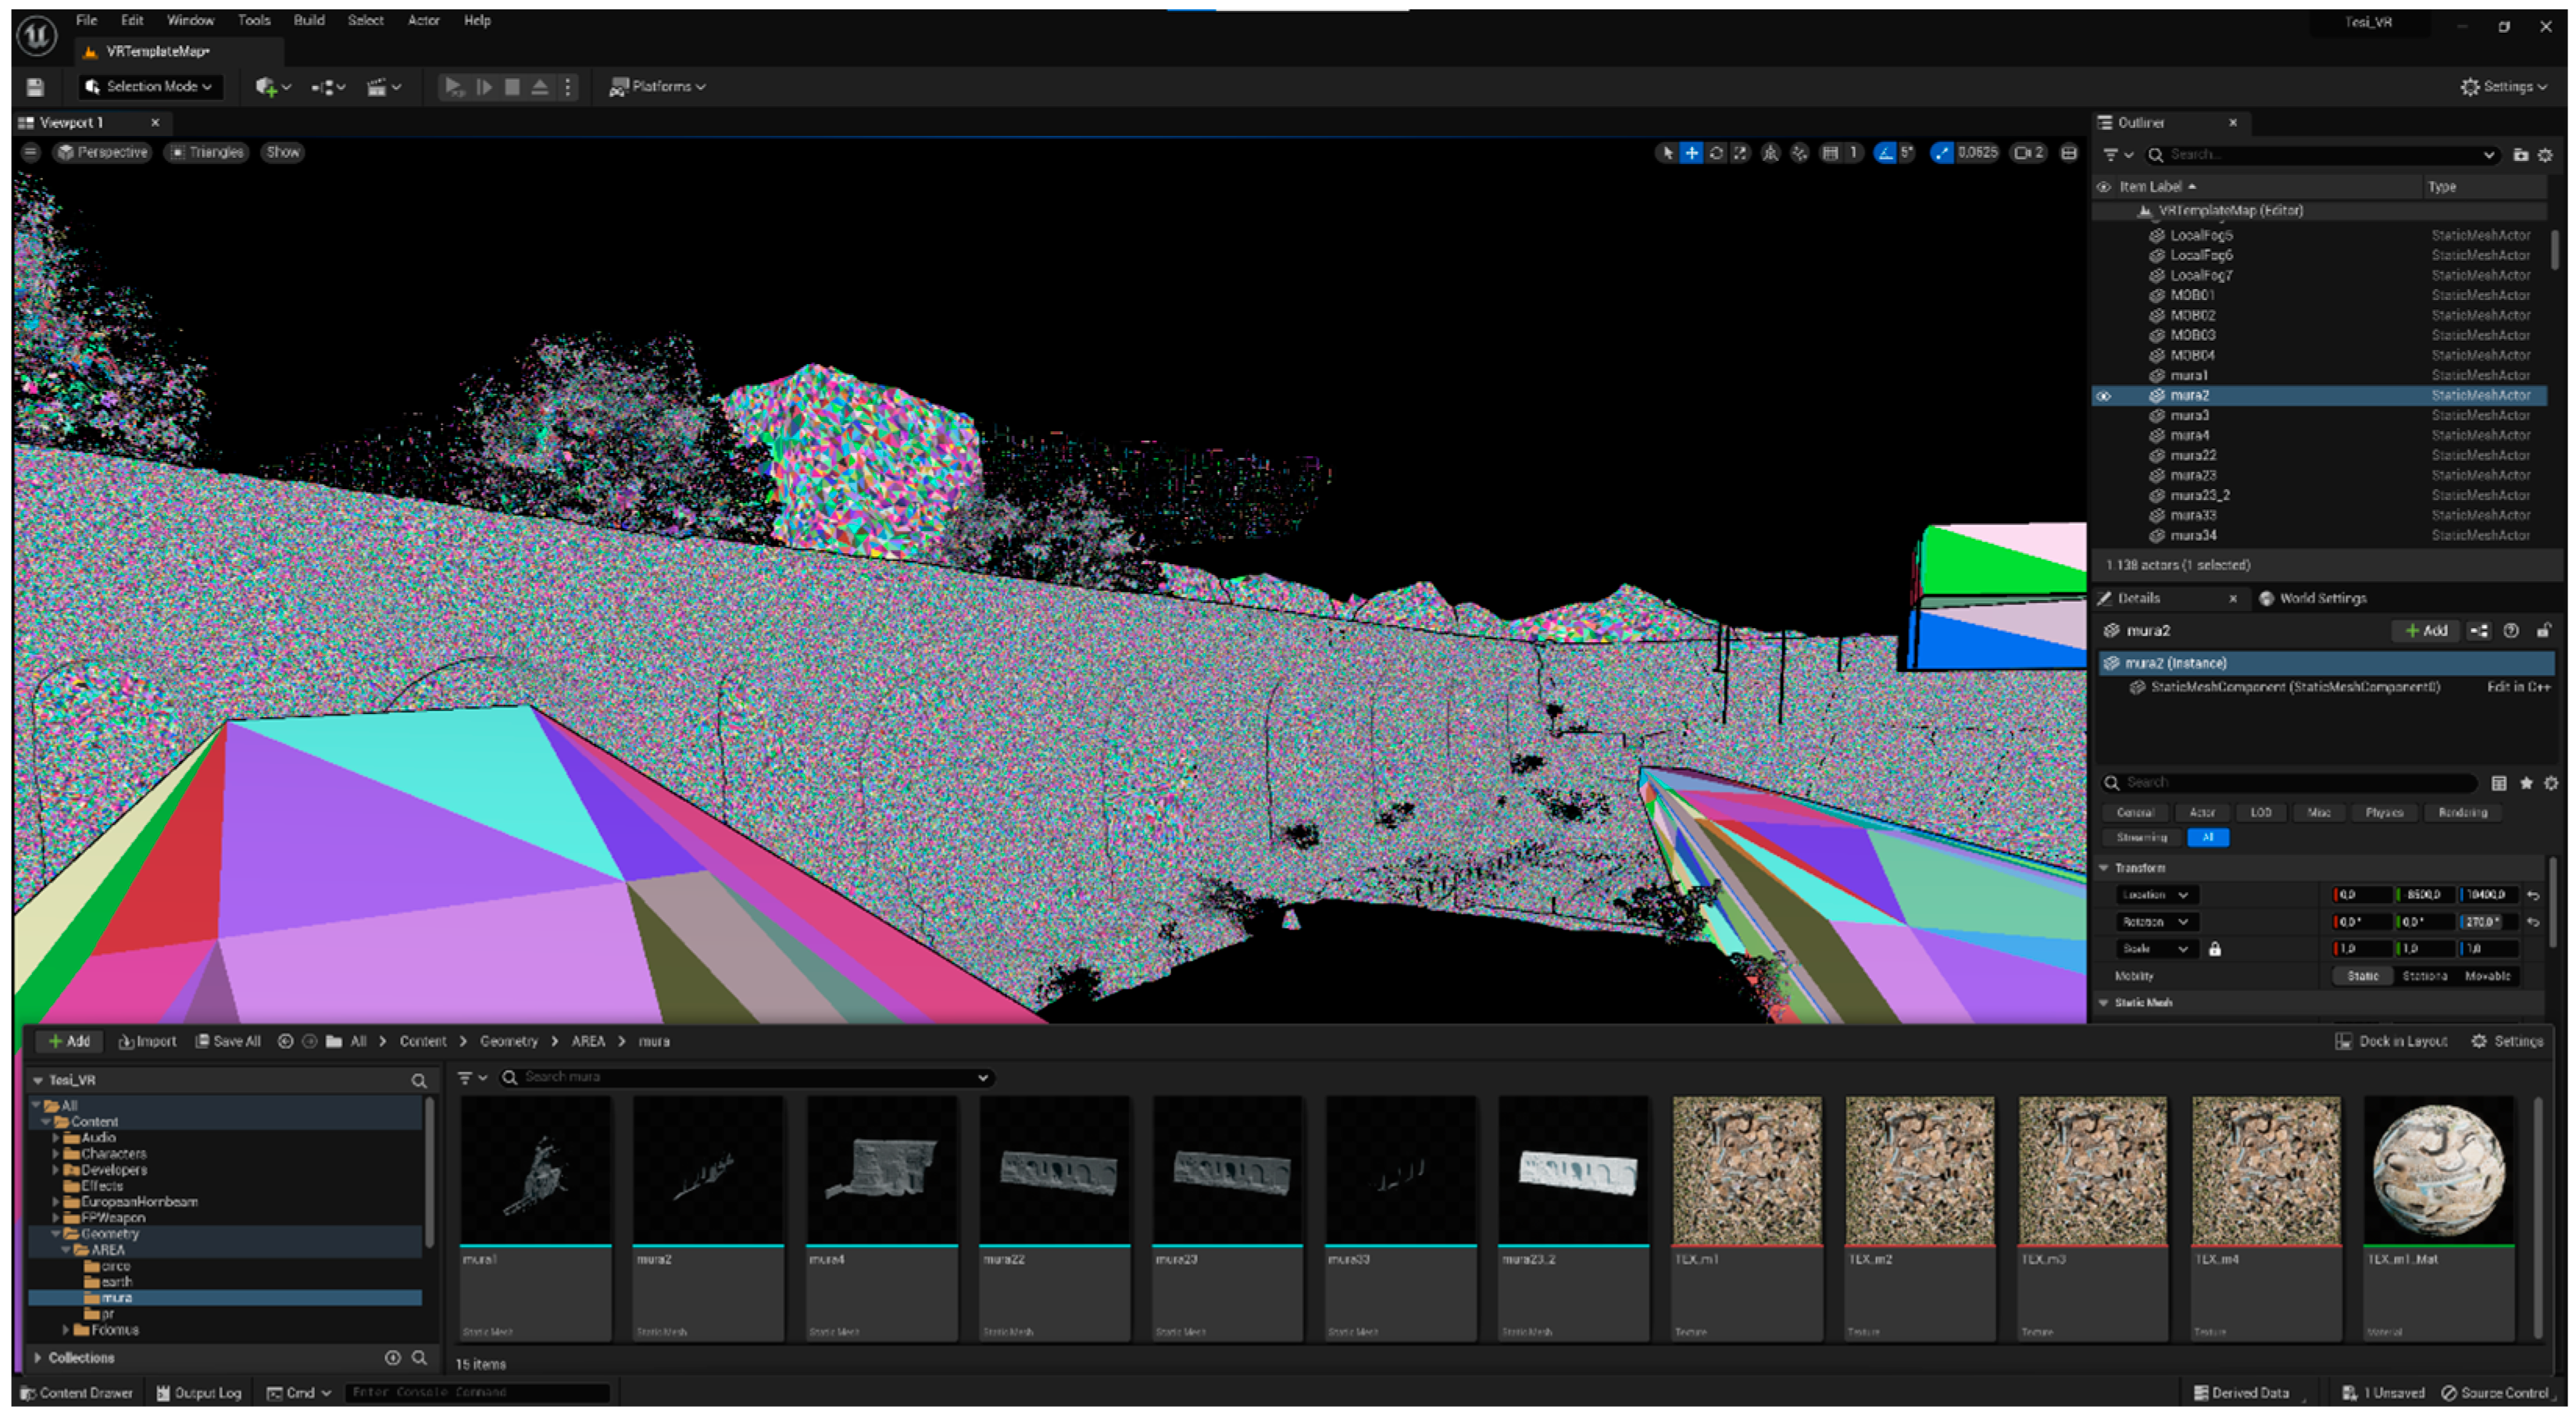Click the Save All button
Viewport: 2576px width, 1421px height.
click(x=228, y=1041)
